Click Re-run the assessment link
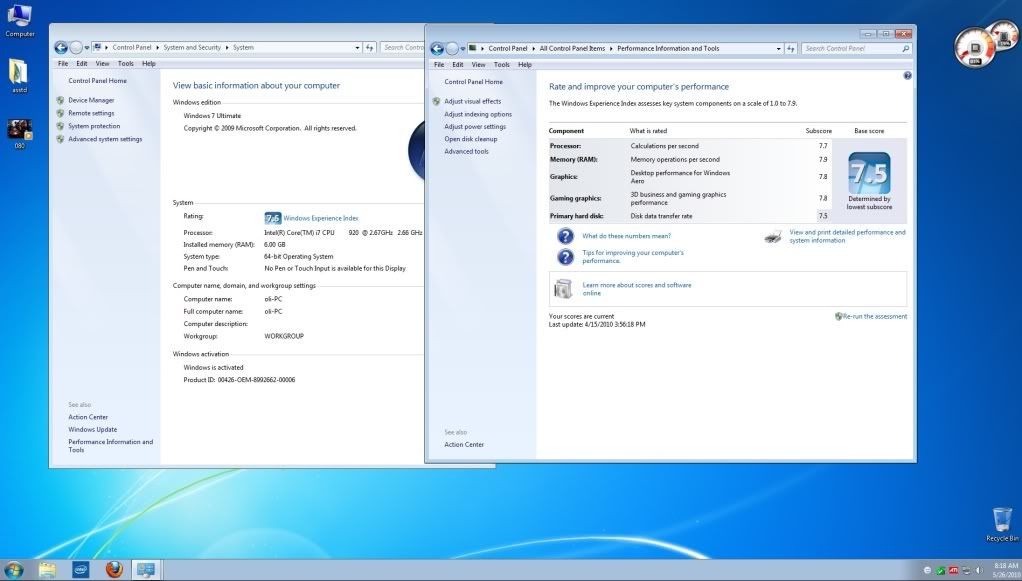This screenshot has height=581, width=1022. coord(874,316)
